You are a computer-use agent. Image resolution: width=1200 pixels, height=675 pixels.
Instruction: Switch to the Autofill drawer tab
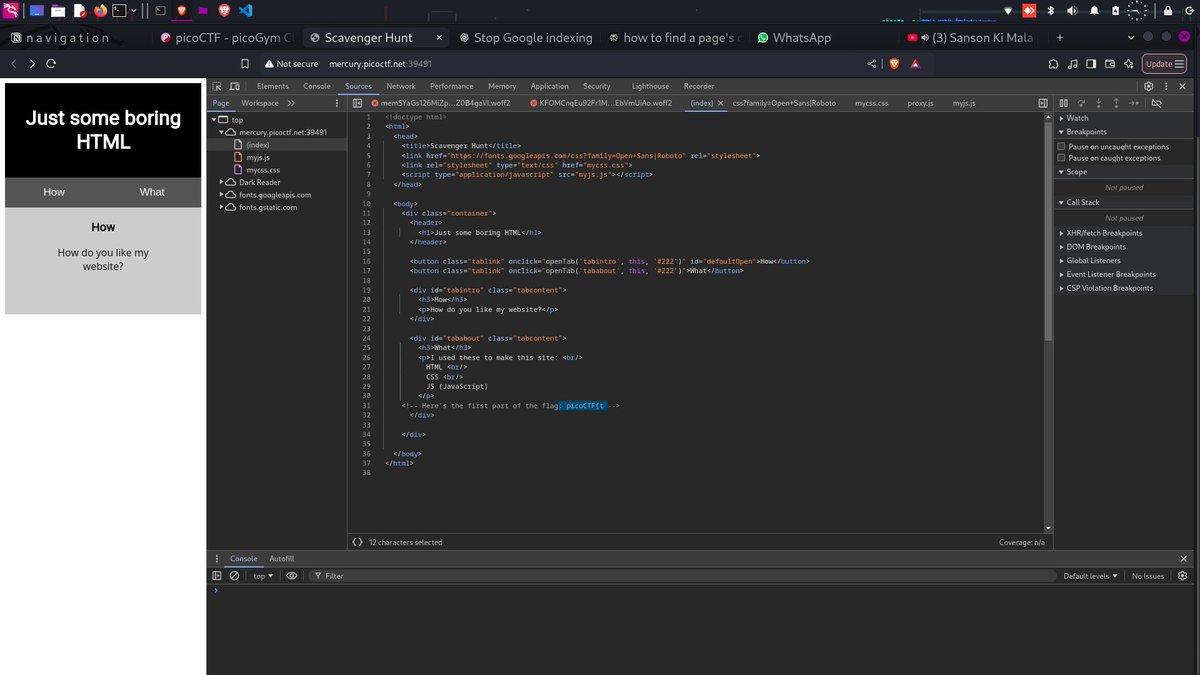click(282, 559)
